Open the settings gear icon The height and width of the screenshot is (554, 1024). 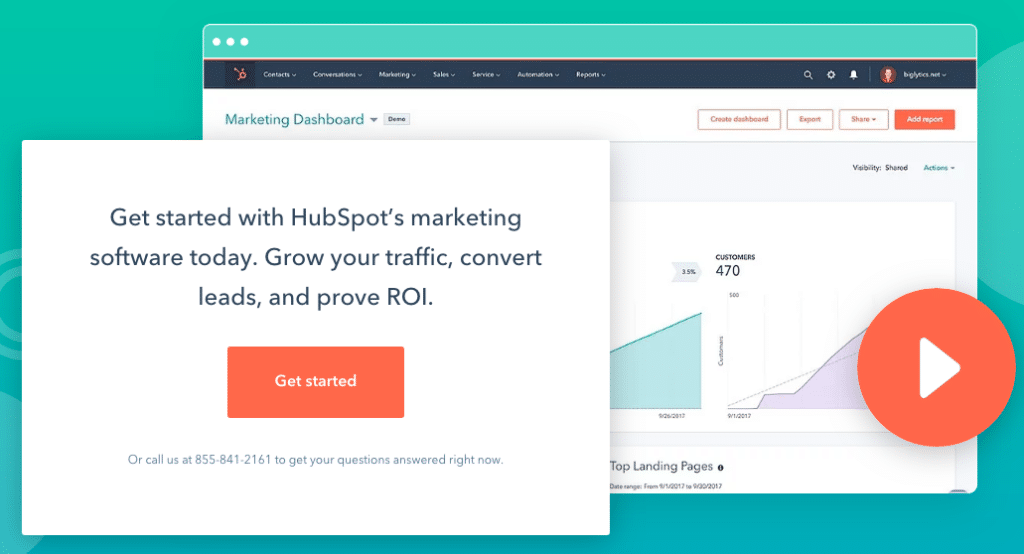click(831, 74)
